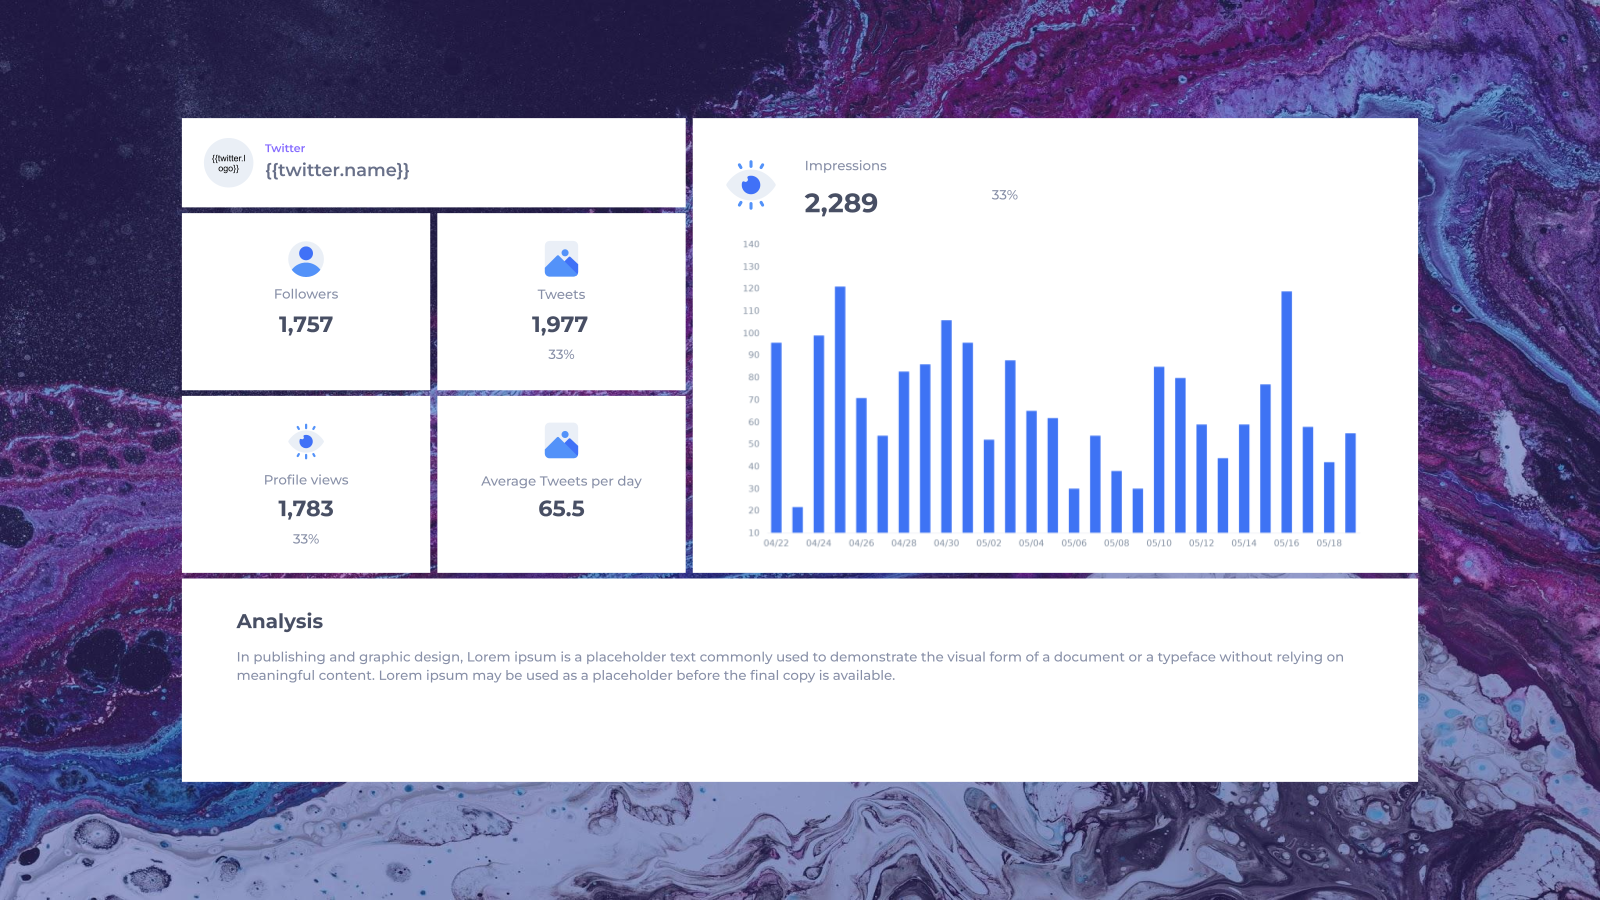Select the 1,783 profile views value
1600x900 pixels.
pos(306,509)
